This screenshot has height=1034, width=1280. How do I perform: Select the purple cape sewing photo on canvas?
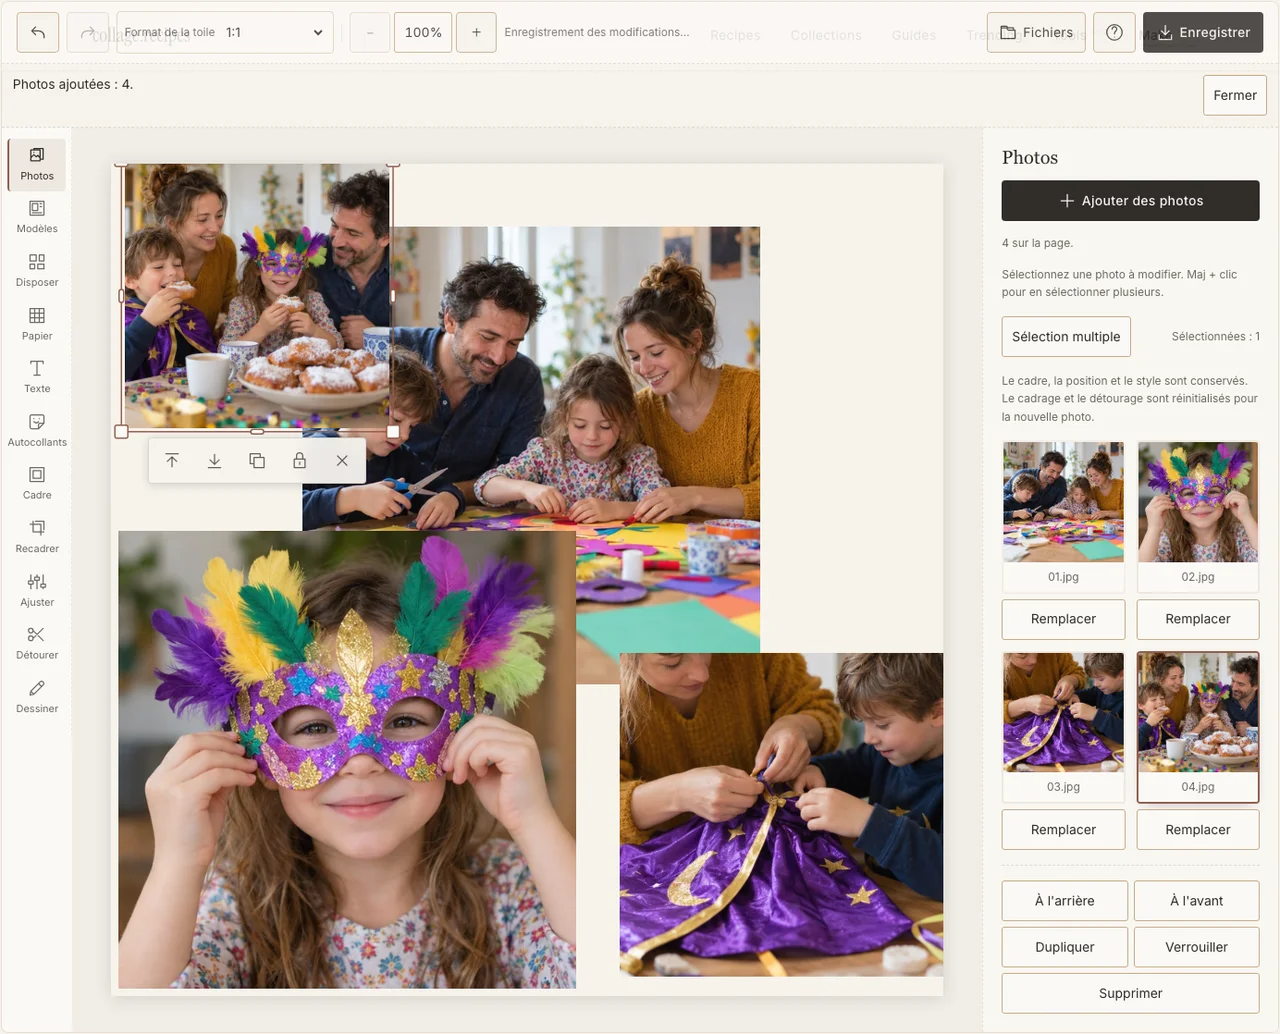(781, 814)
